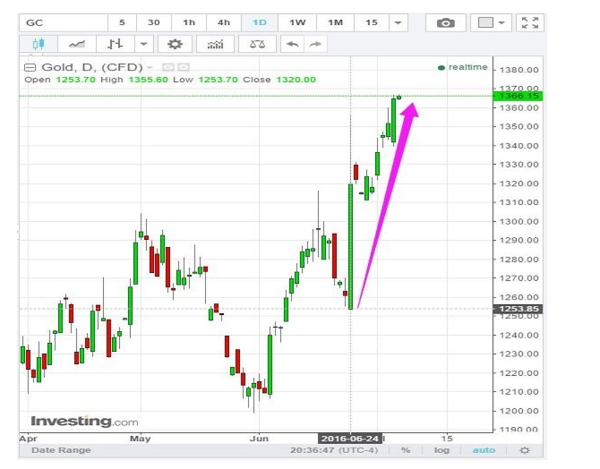Image resolution: width=600 pixels, height=469 pixels.
Task: Open the indicators icon
Action: 214,45
